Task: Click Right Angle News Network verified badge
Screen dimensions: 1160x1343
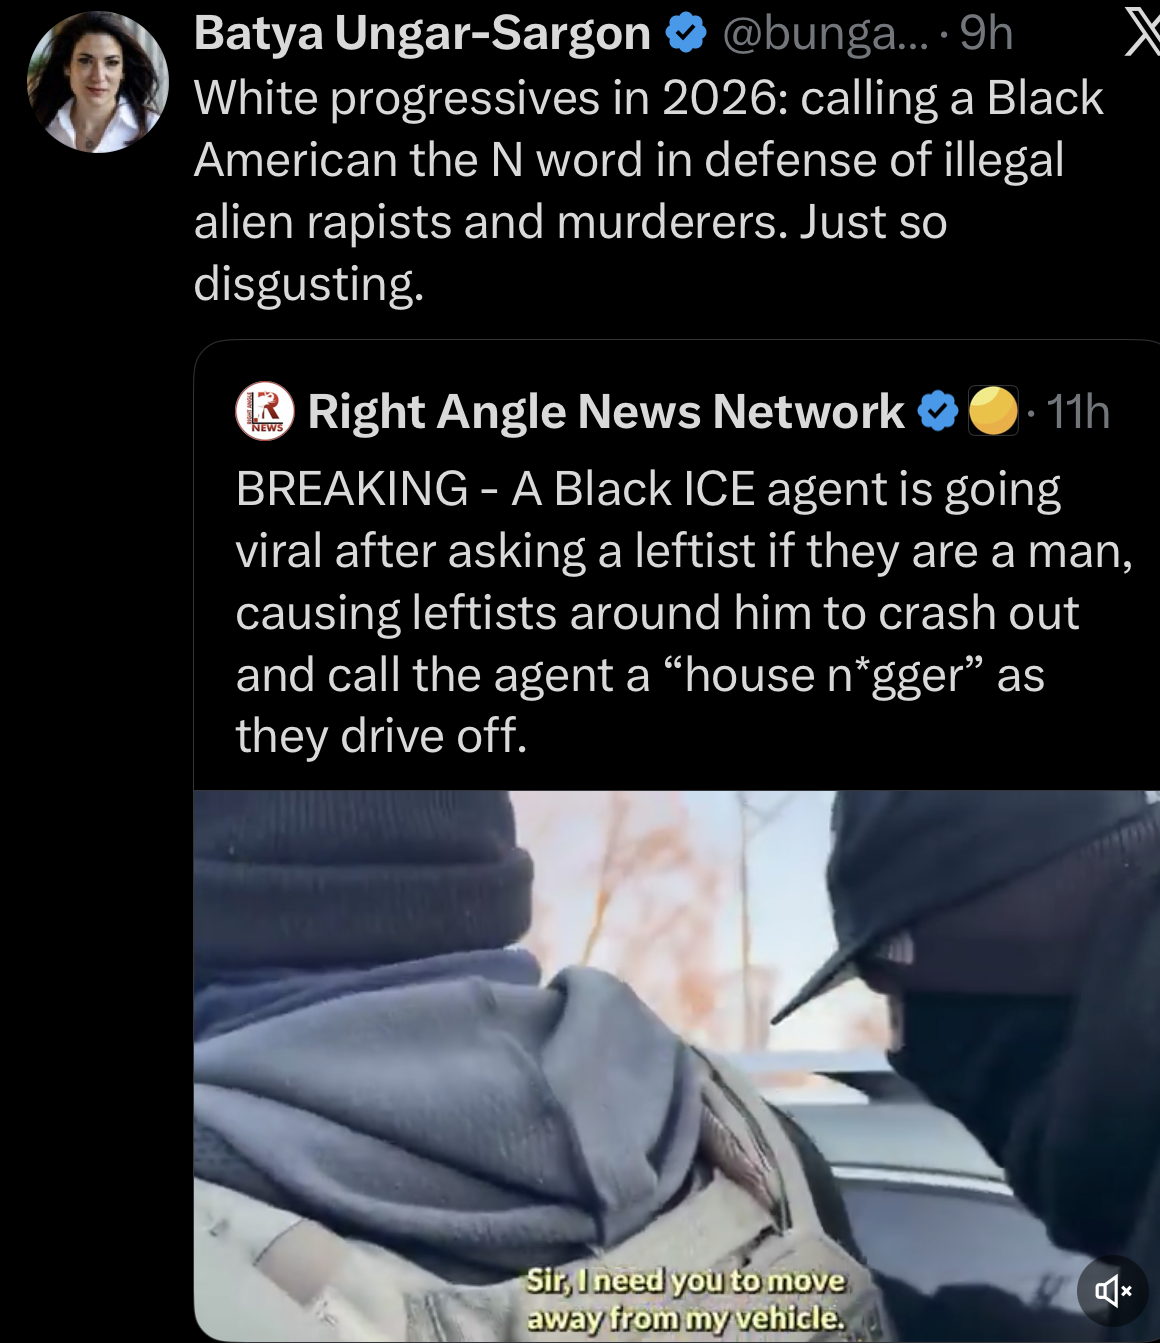Action: tap(938, 411)
